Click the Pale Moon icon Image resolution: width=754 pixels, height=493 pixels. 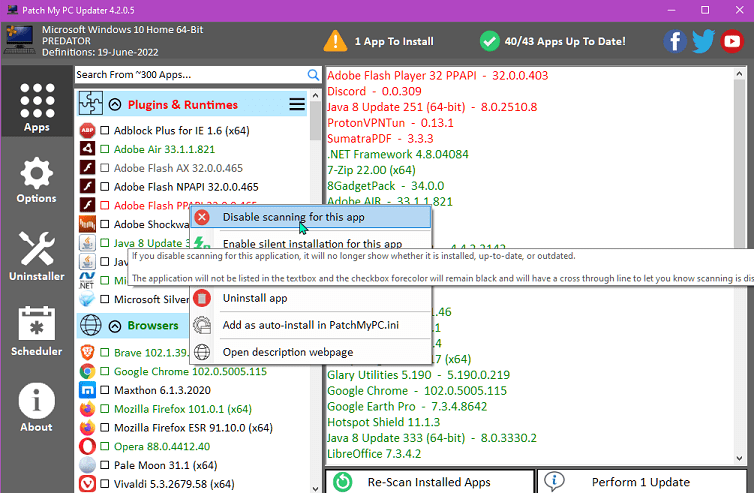[x=87, y=465]
